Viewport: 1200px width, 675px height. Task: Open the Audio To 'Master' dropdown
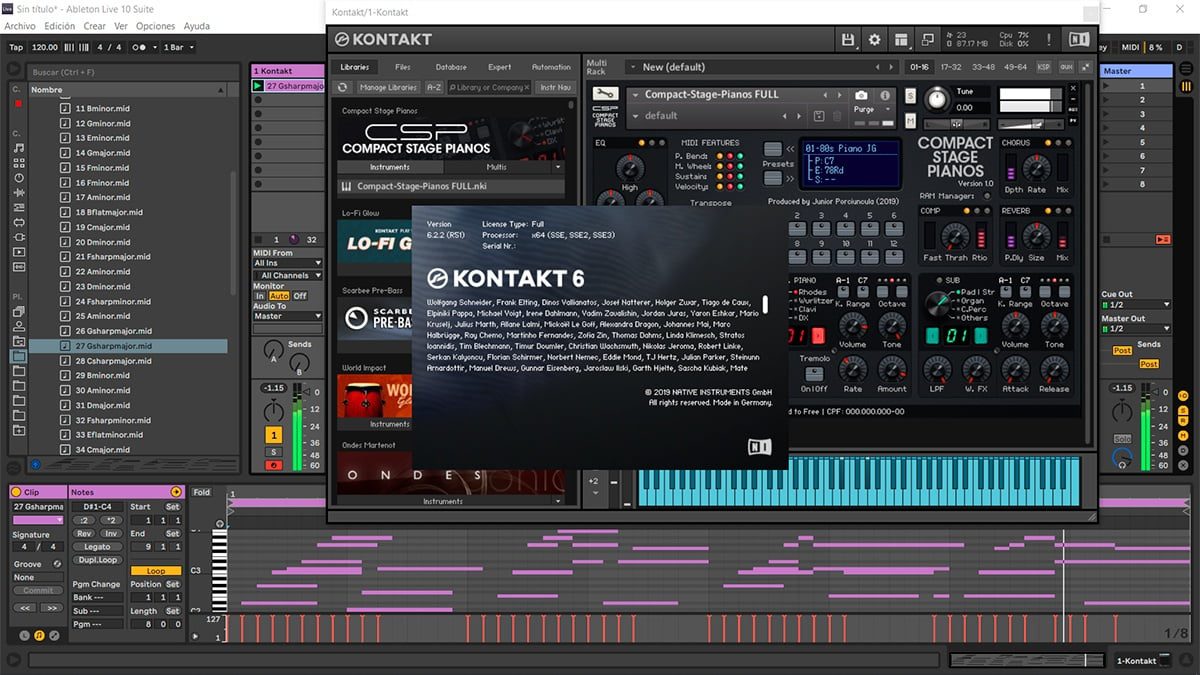pyautogui.click(x=288, y=316)
